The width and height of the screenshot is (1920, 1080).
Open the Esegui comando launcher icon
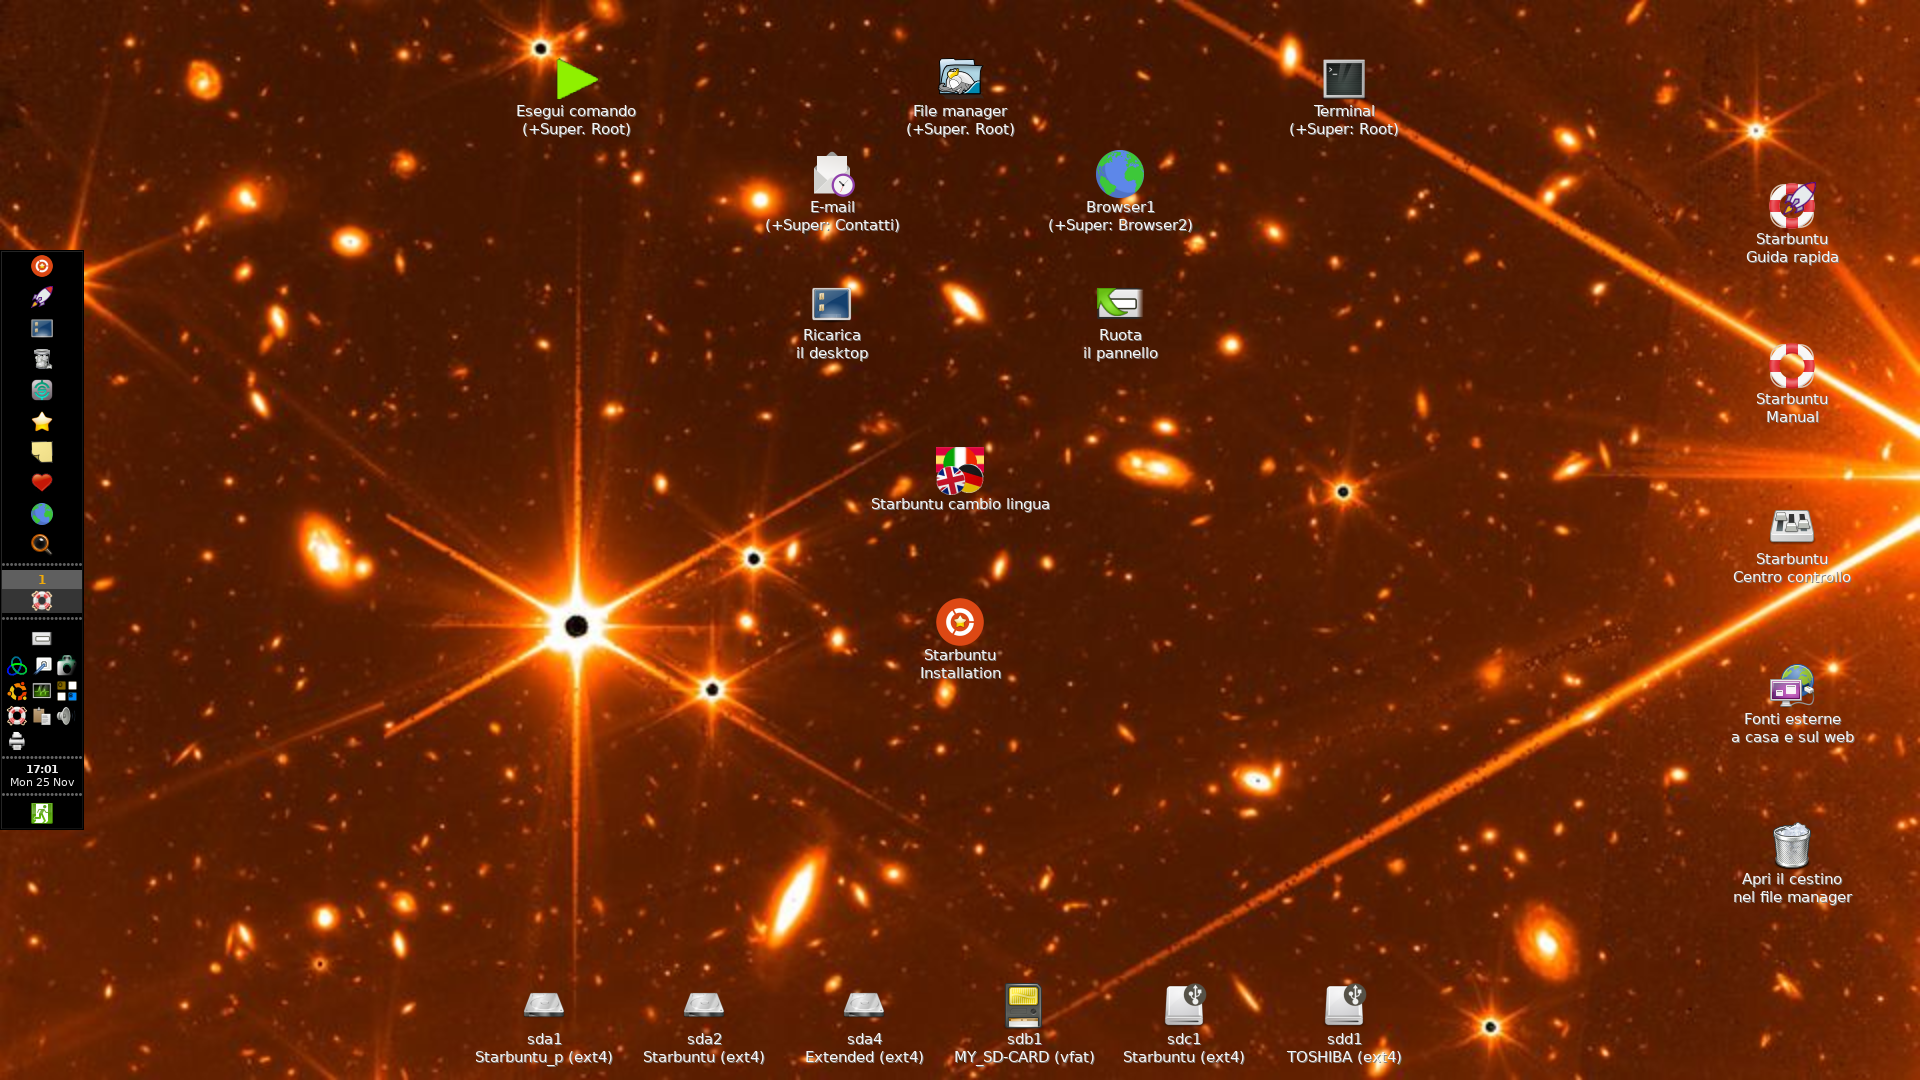point(576,79)
